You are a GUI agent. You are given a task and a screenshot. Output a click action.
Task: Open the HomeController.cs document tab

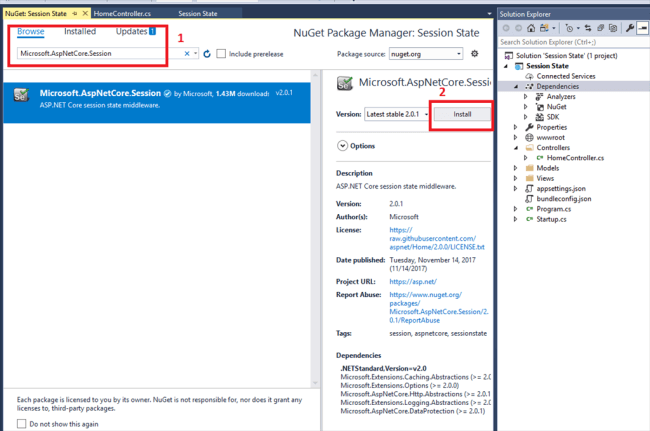tap(122, 14)
